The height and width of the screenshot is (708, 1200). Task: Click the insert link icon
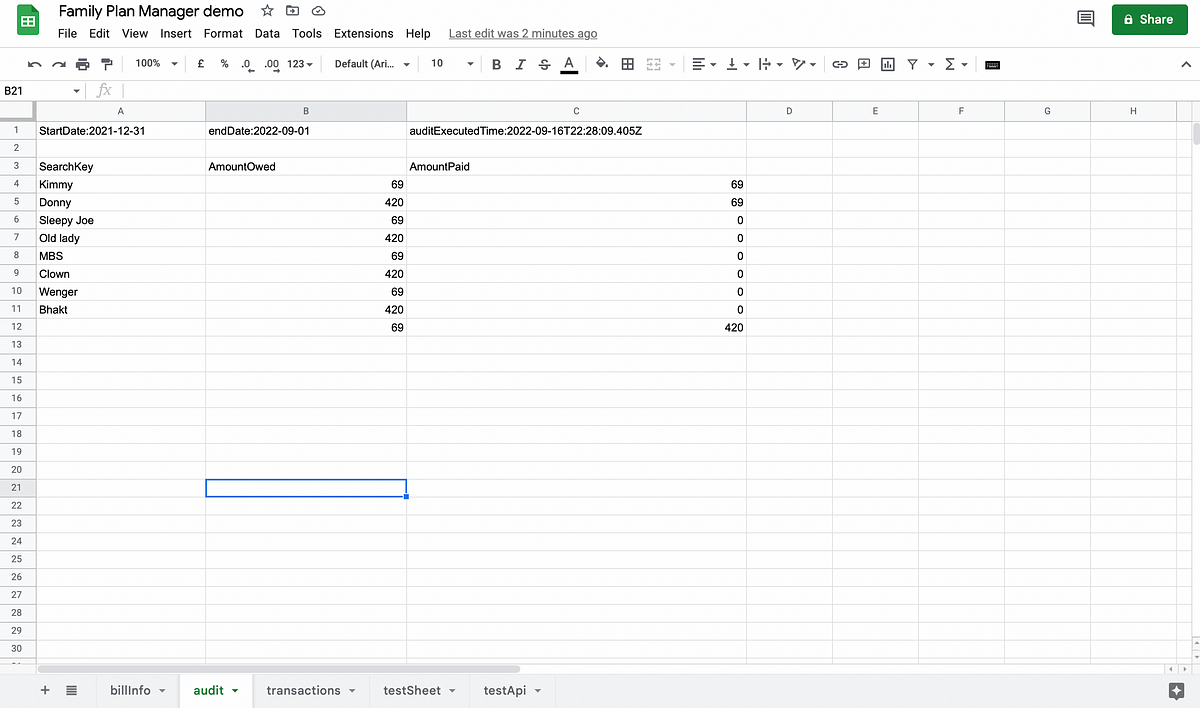point(840,64)
